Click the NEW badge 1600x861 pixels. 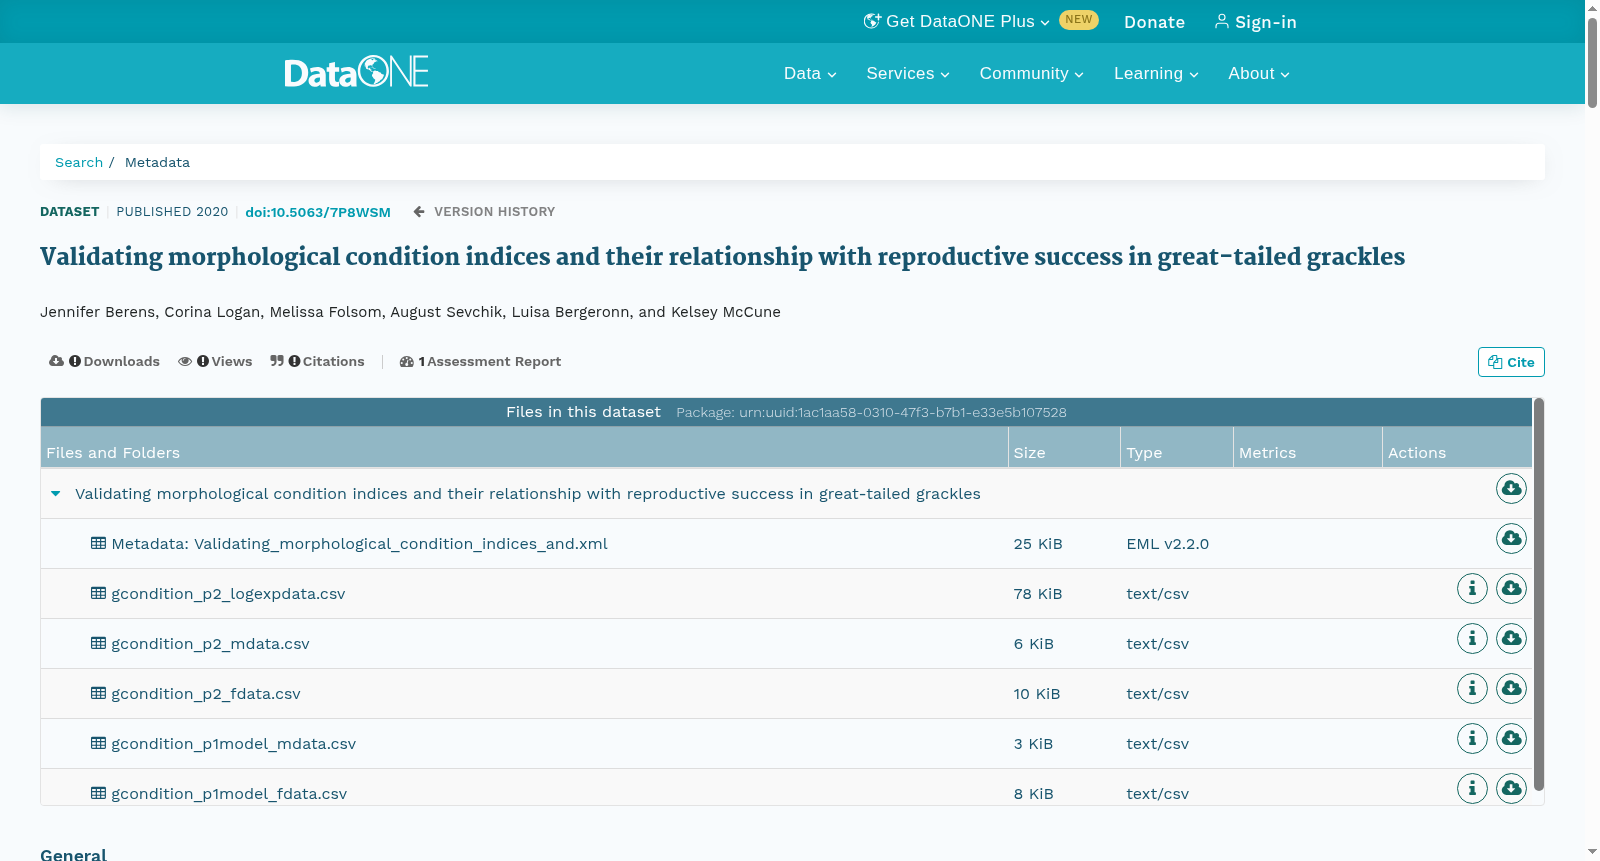coord(1079,19)
